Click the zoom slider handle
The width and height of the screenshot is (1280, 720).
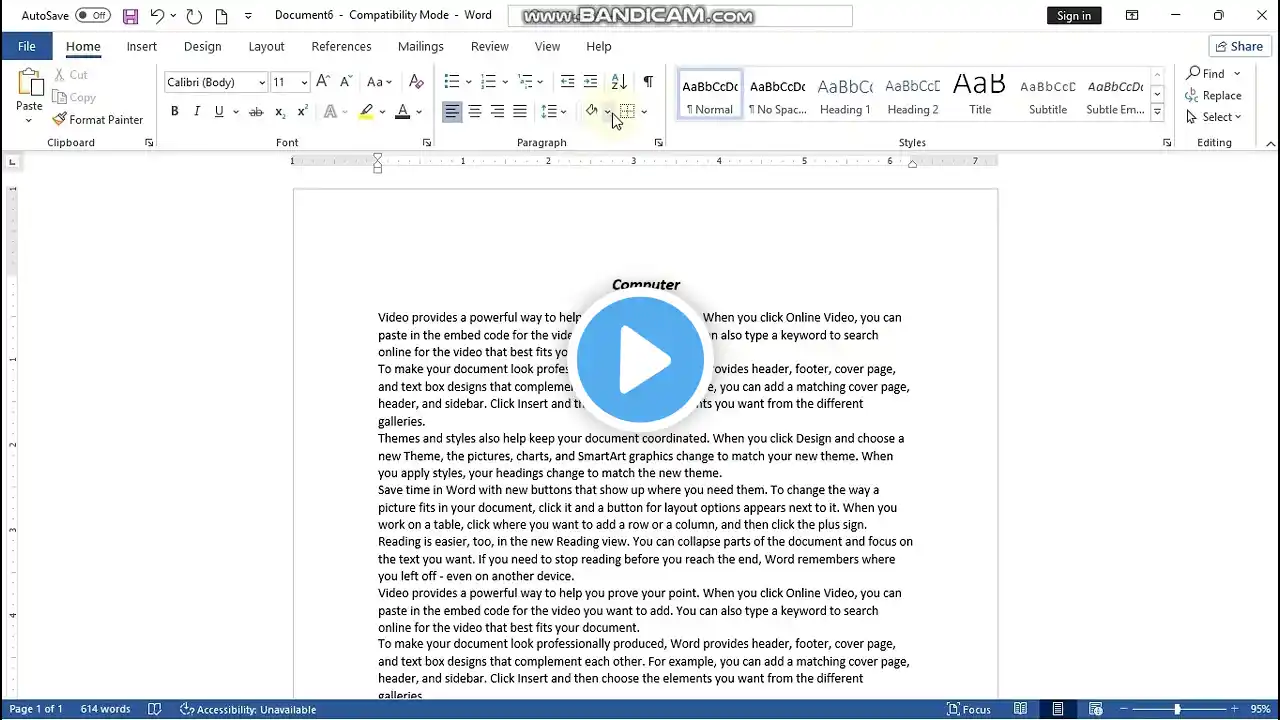(x=1177, y=709)
